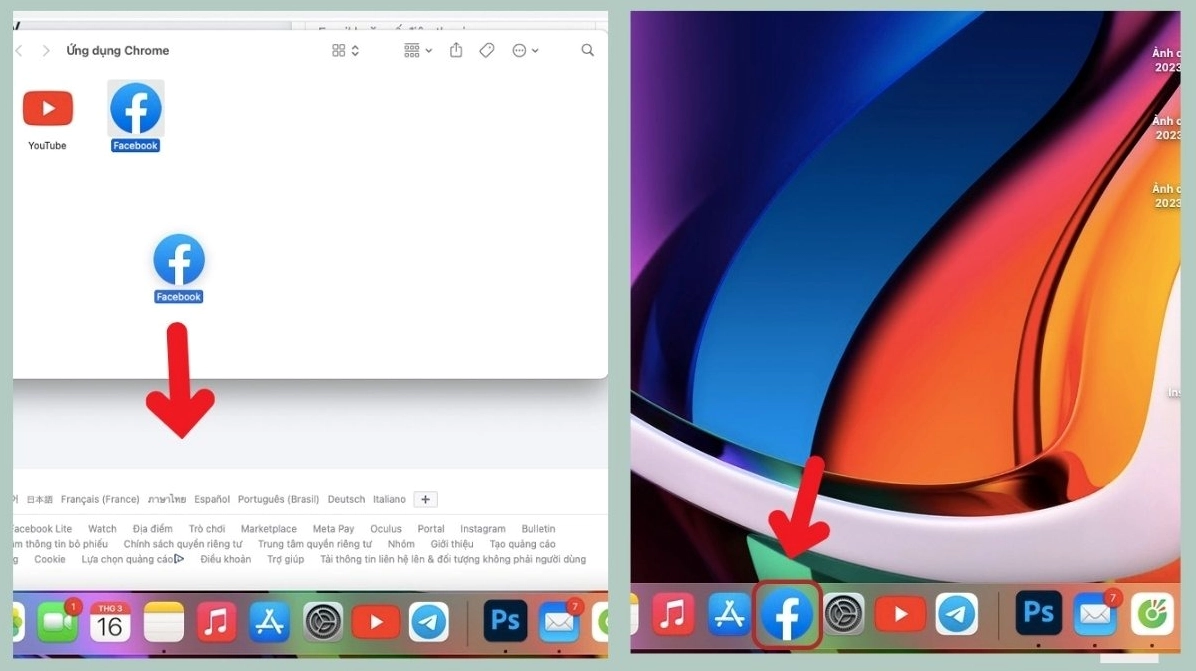
Task: Switch language to Français (France)
Action: (100, 499)
